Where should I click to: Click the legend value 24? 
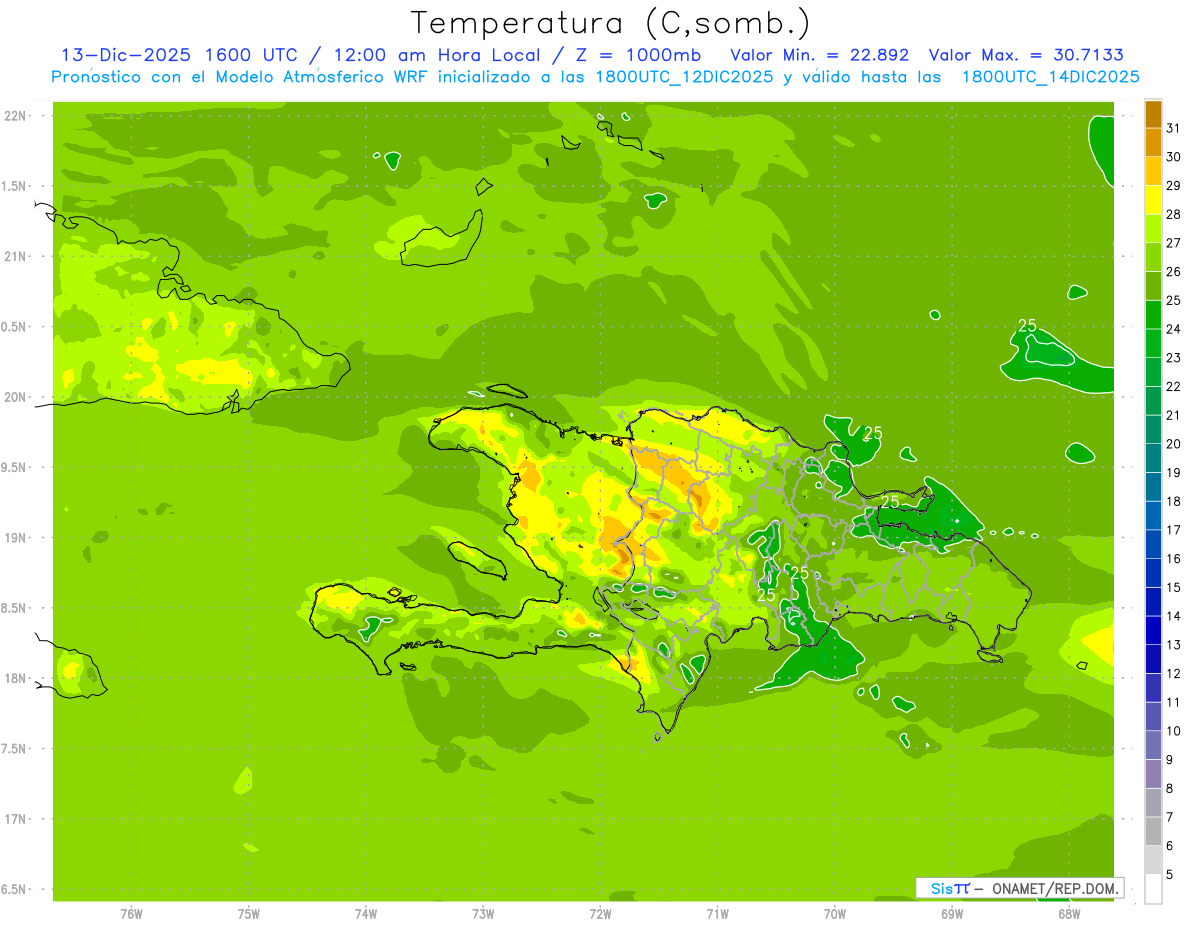(x=1174, y=329)
